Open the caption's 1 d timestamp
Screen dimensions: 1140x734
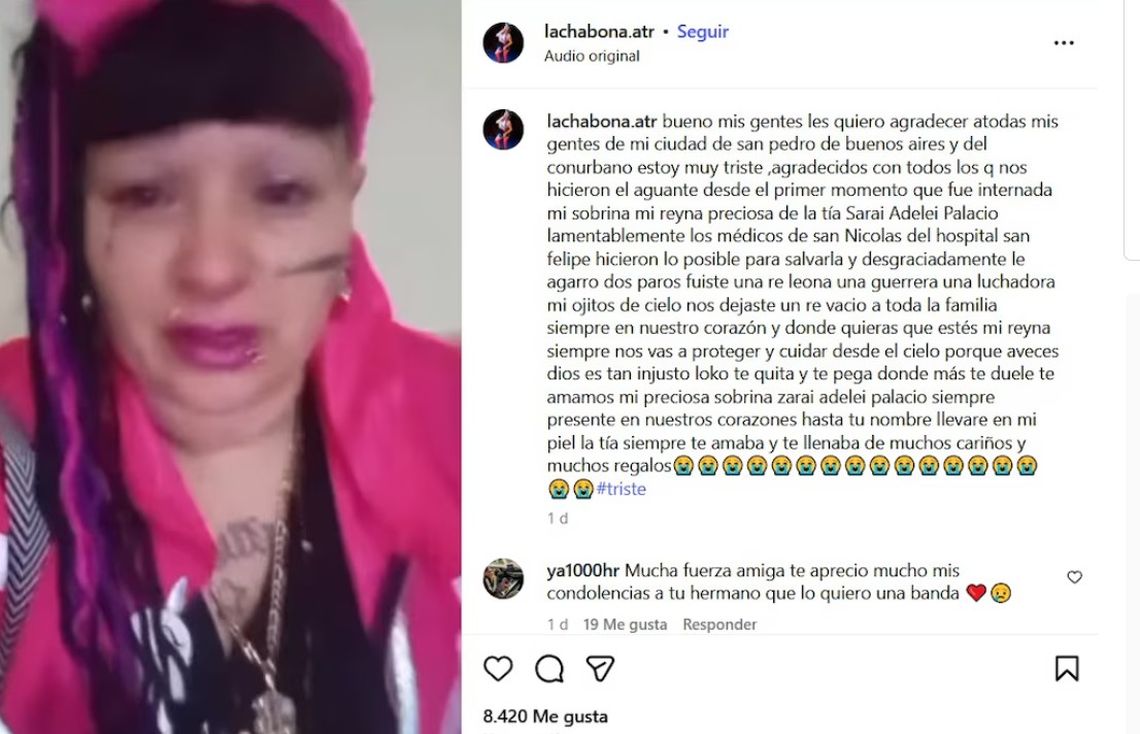point(558,518)
